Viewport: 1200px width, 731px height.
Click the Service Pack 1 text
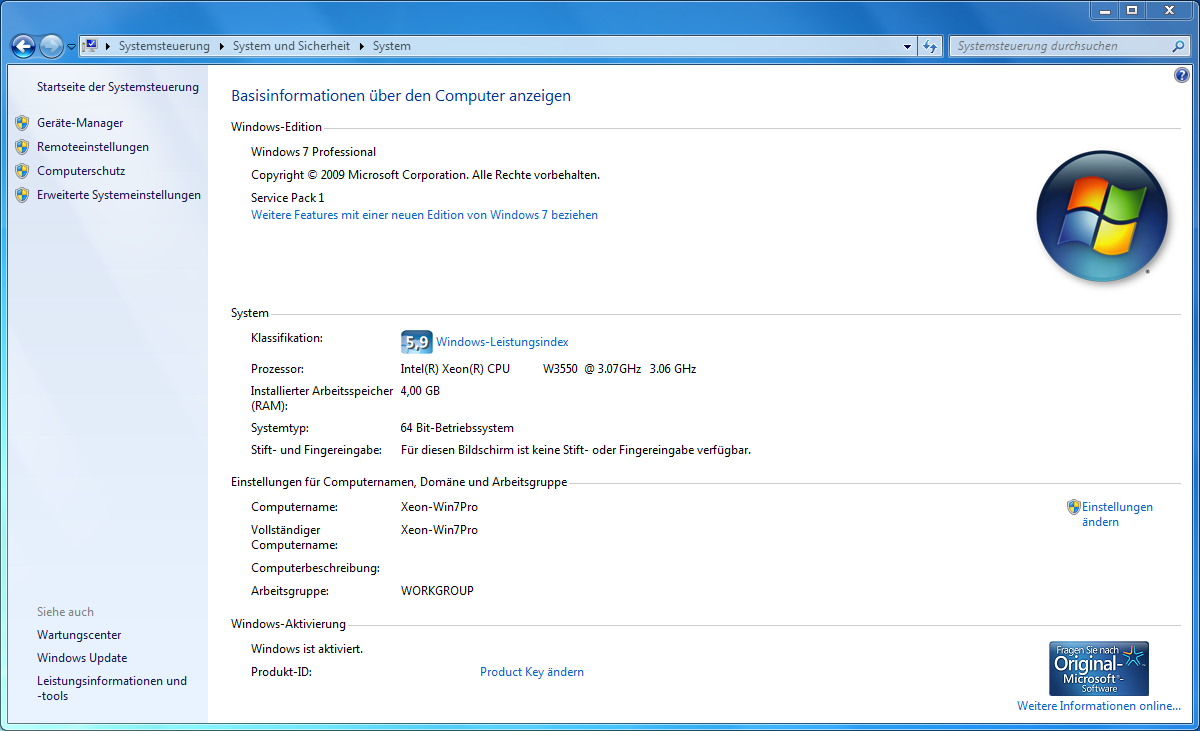(288, 198)
